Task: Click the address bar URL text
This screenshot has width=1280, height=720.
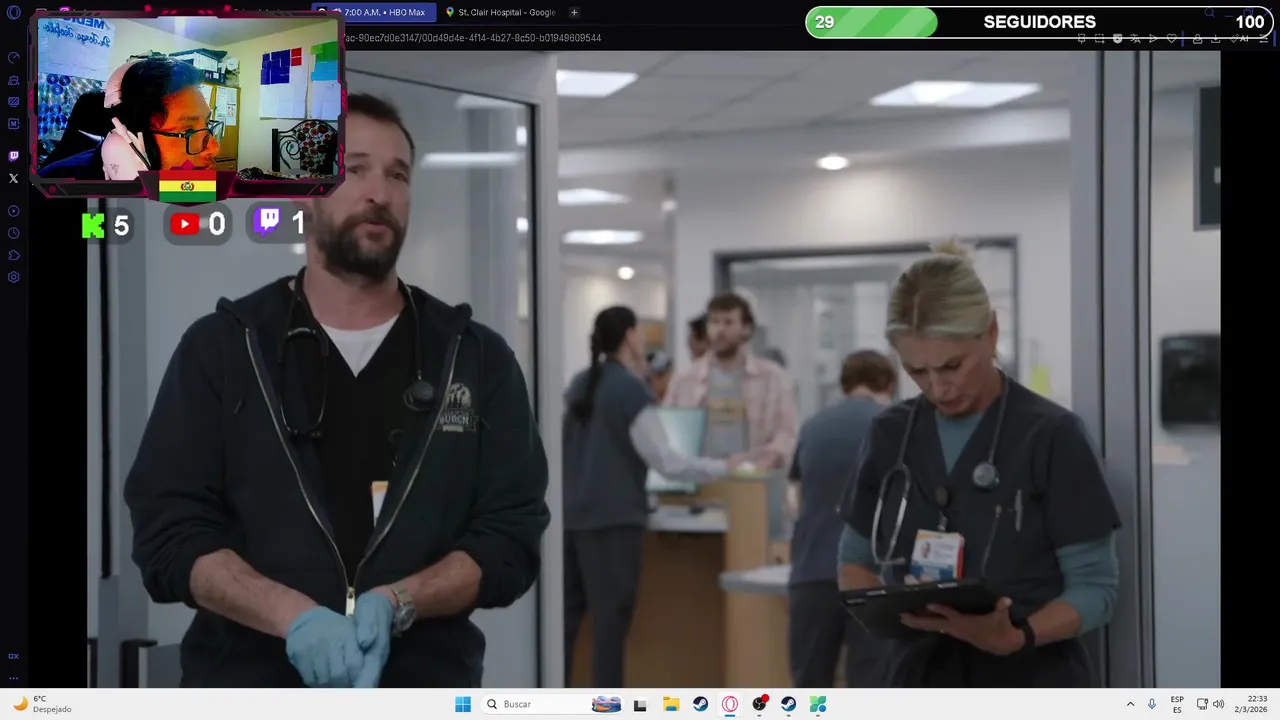Action: (x=472, y=38)
